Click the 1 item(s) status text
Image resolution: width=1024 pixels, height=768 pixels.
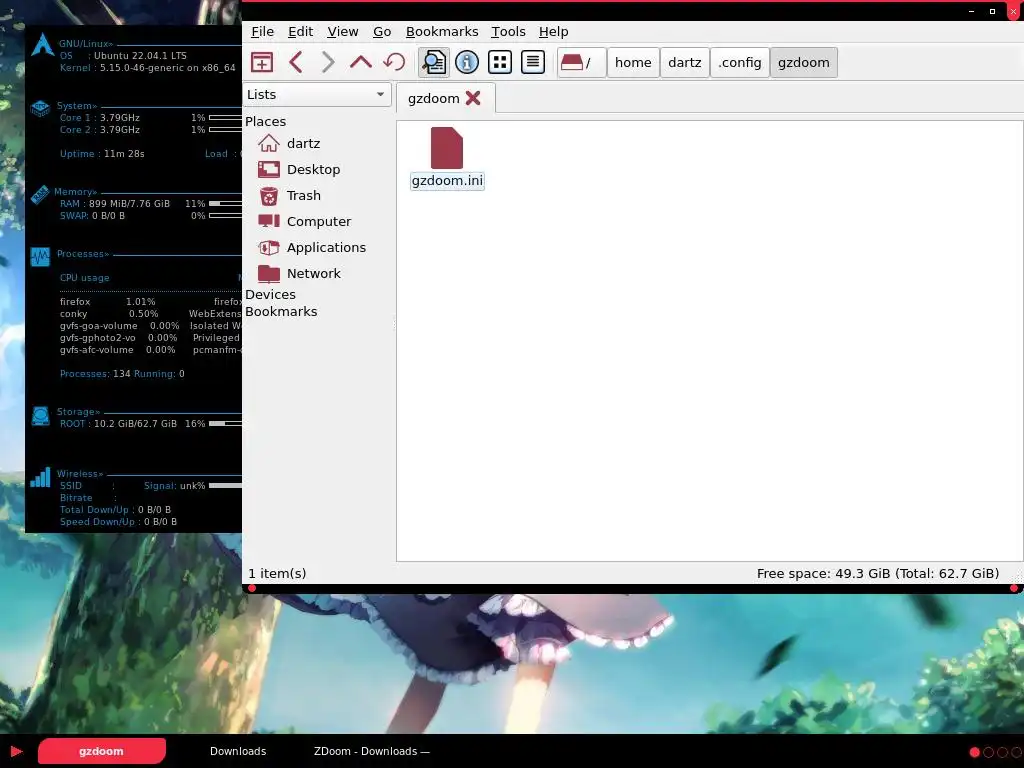coord(278,573)
